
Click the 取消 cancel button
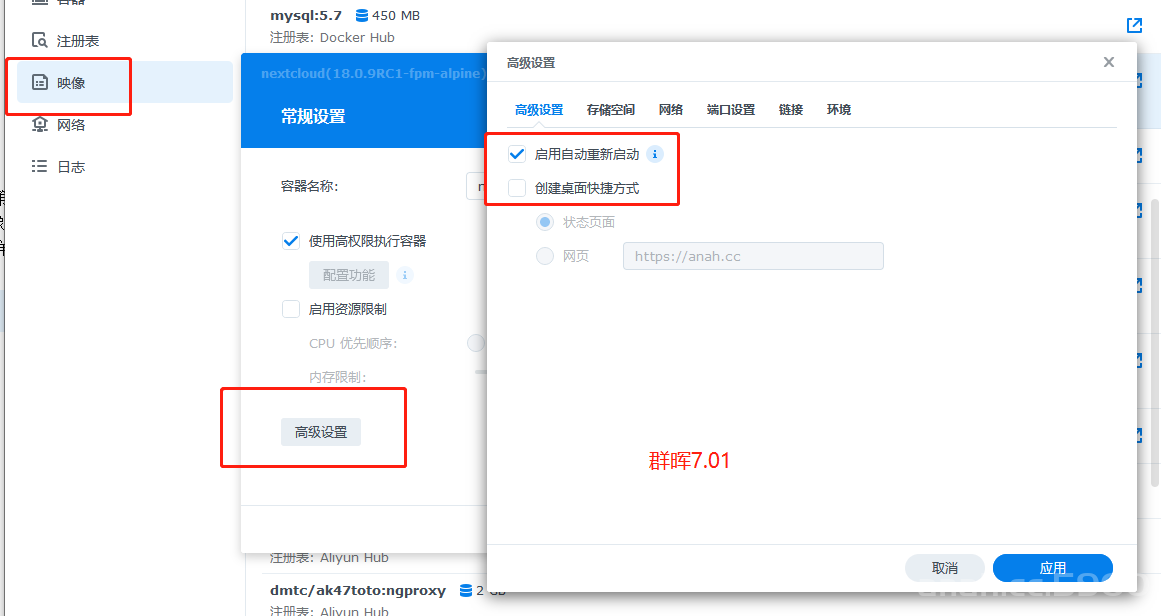coord(945,568)
